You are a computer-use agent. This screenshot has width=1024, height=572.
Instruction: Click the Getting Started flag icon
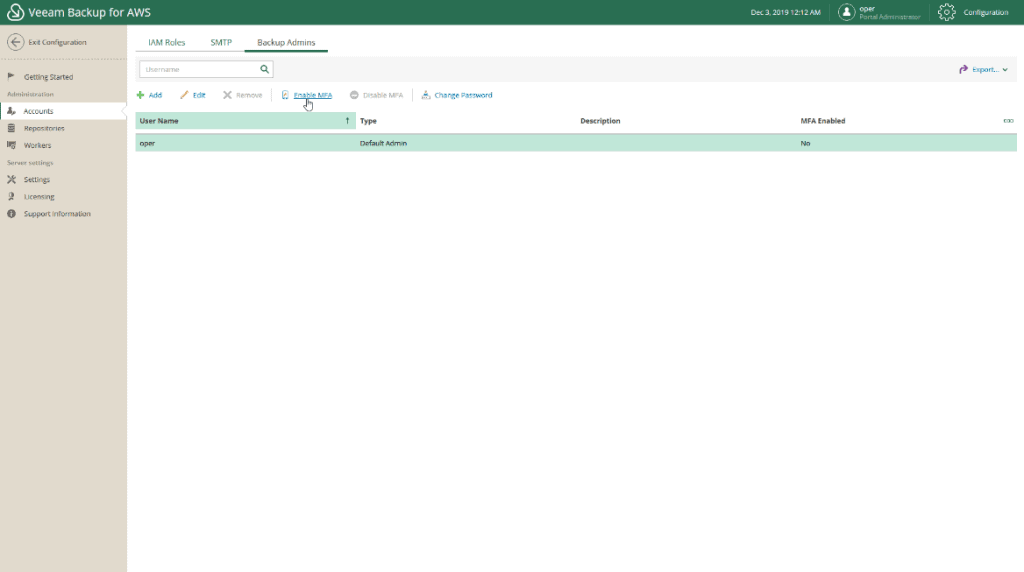coord(11,76)
